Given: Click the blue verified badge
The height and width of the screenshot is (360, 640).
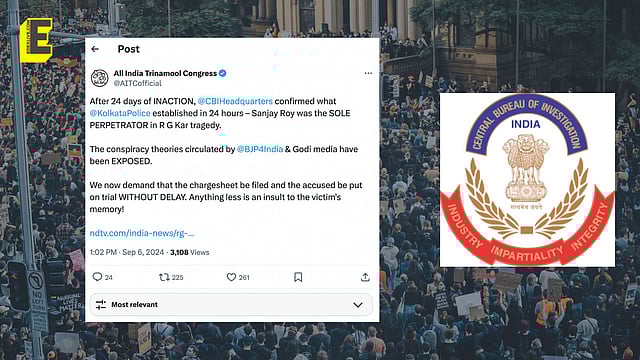Looking at the screenshot, I should [222, 73].
